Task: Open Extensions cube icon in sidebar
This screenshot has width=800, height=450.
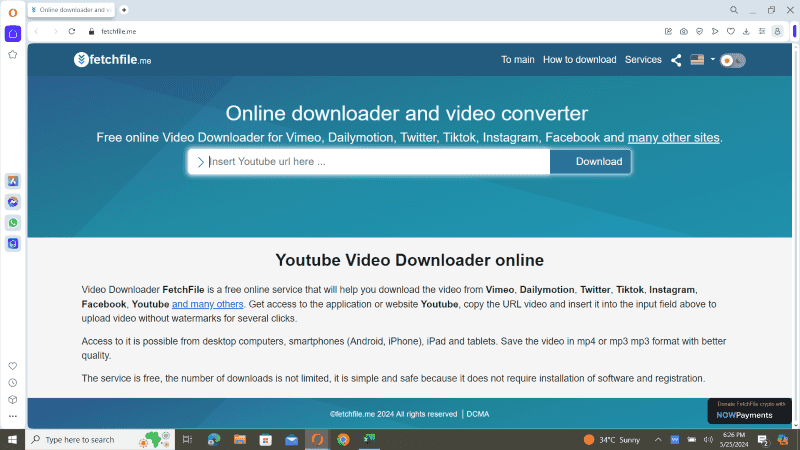Action: point(13,399)
